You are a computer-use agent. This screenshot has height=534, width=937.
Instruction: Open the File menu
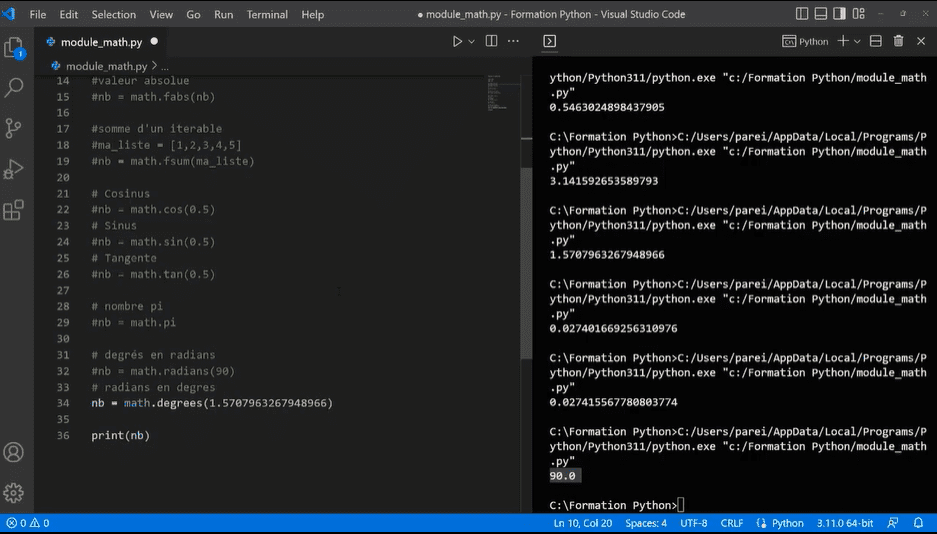pos(38,14)
